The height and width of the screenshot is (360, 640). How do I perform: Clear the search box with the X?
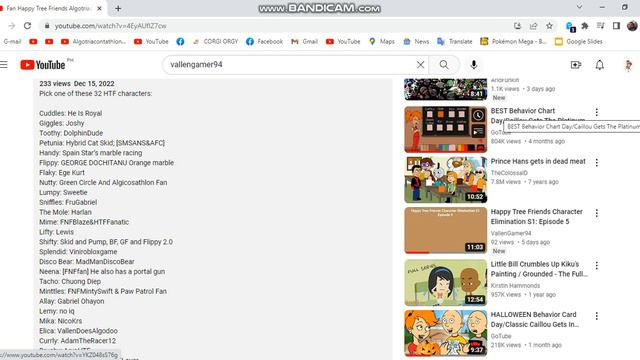(x=420, y=64)
